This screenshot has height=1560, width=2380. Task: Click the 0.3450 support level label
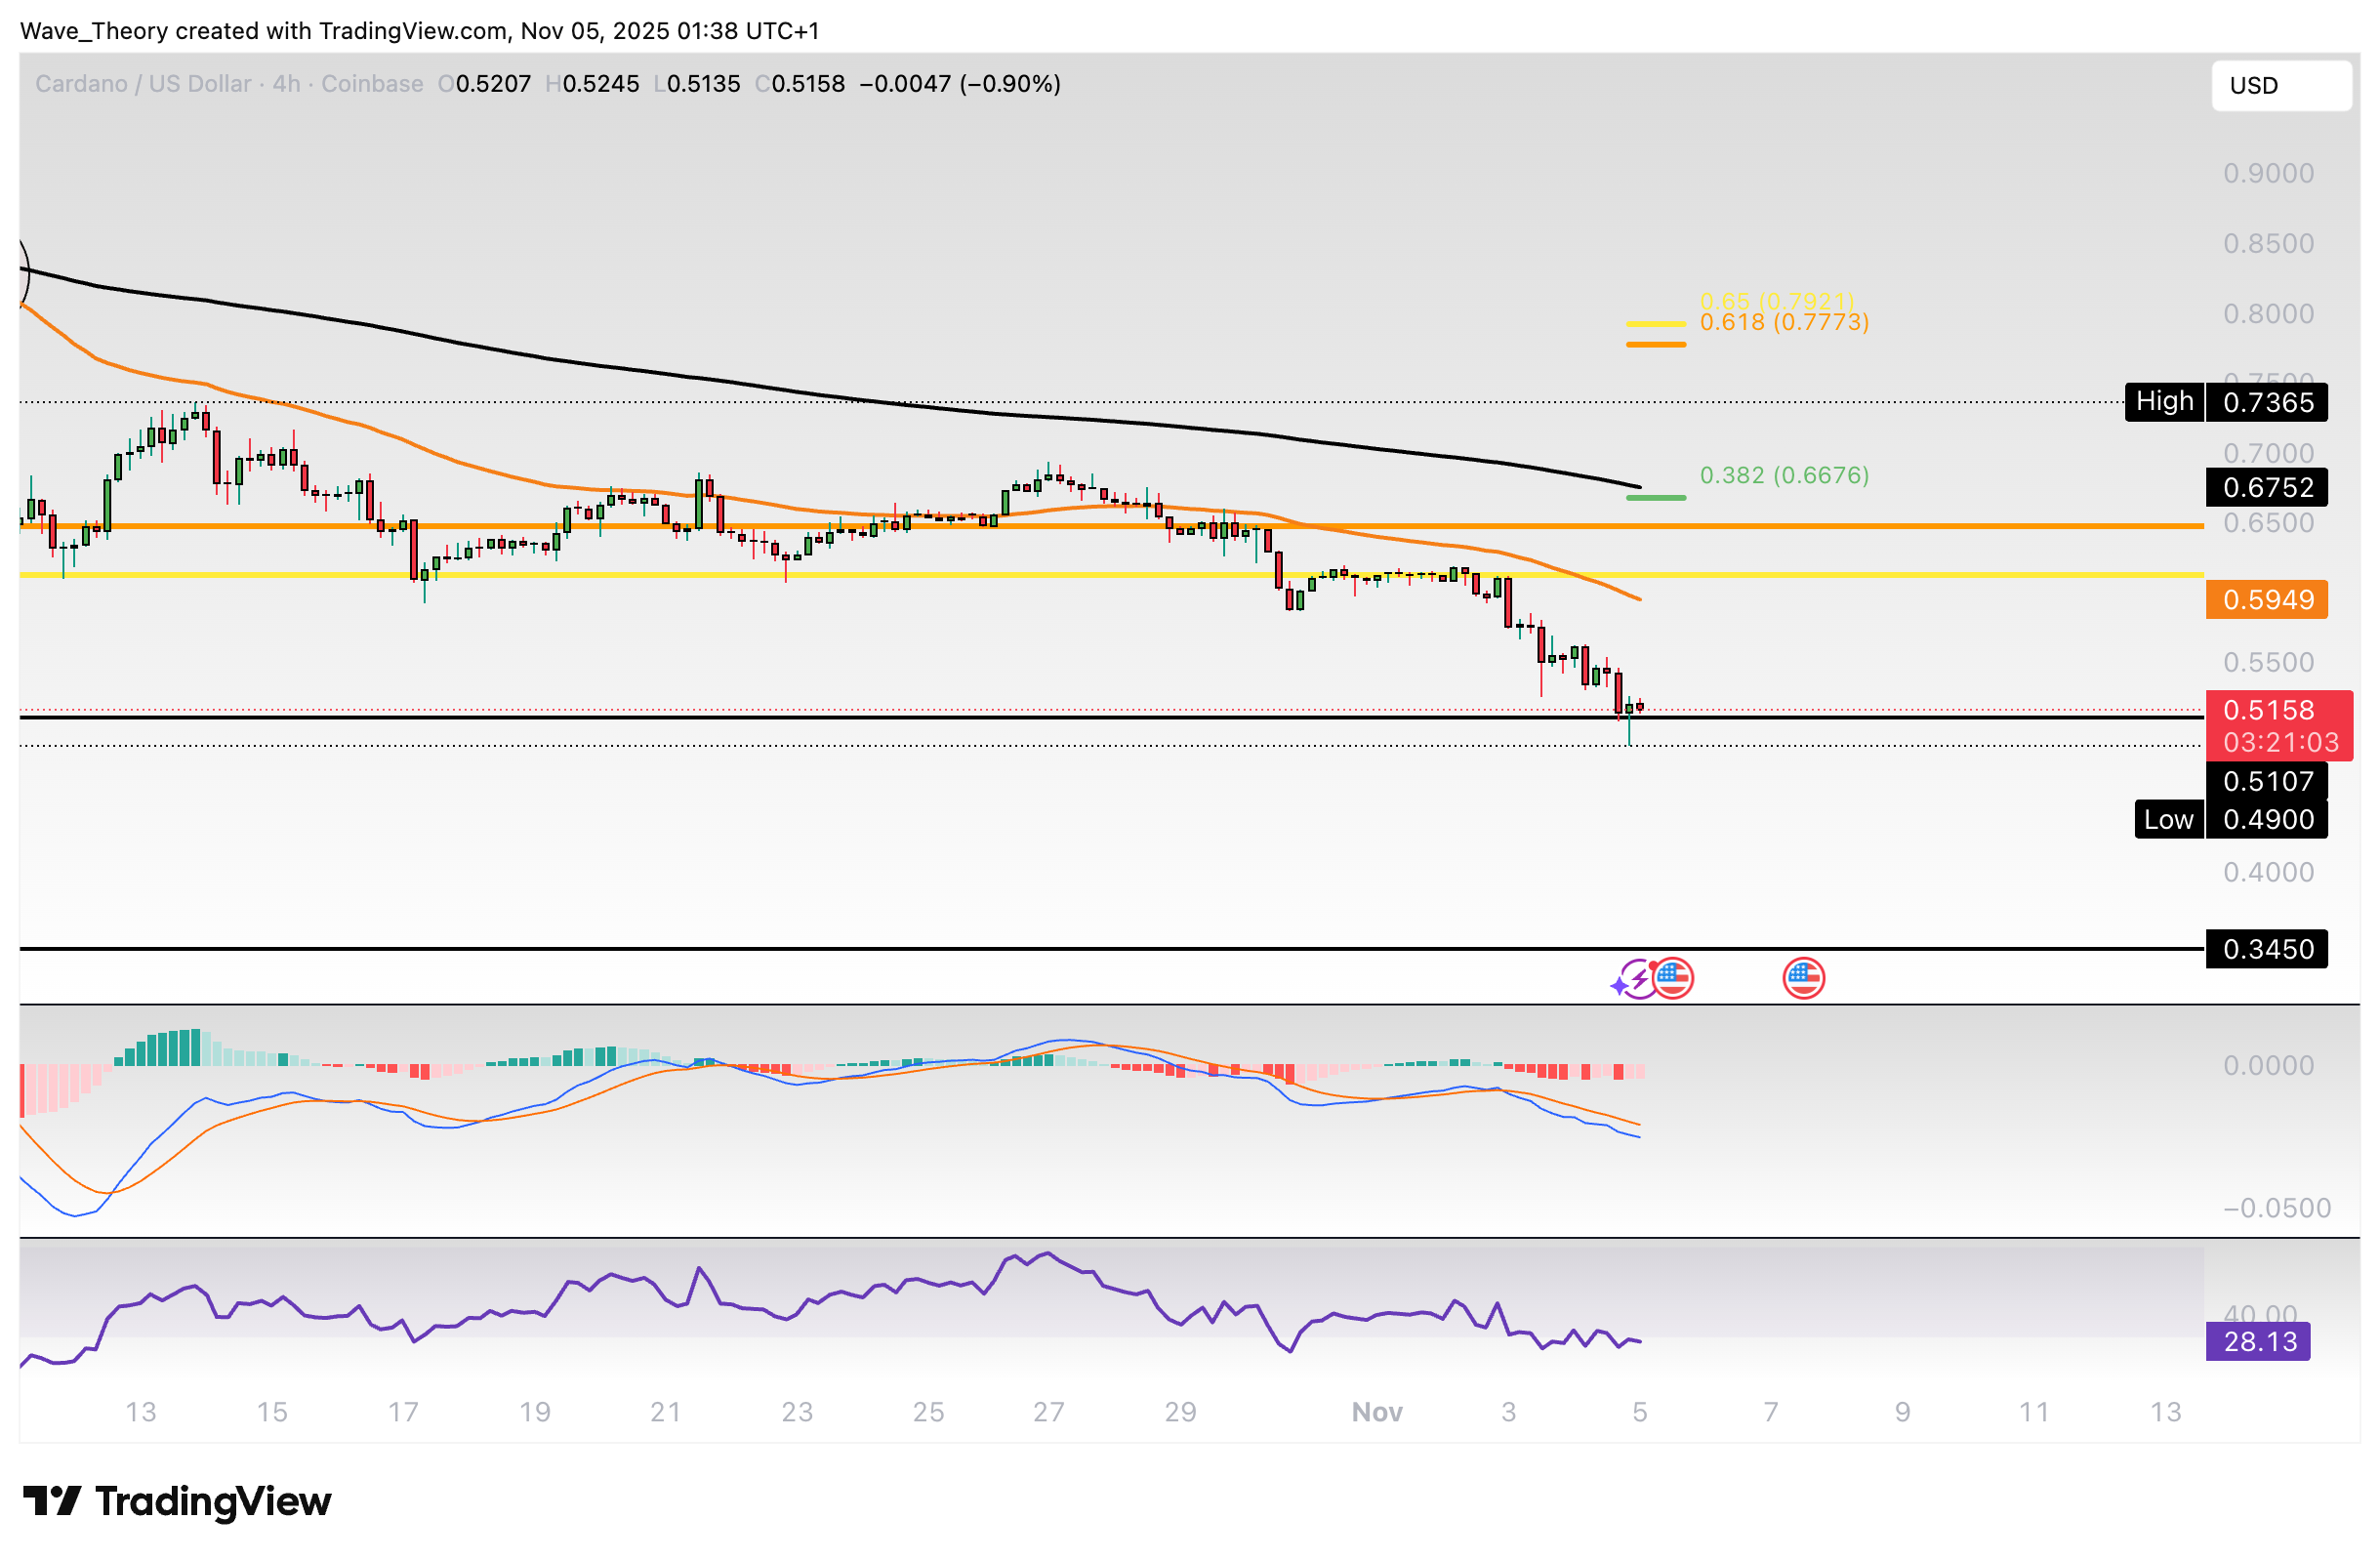[x=2269, y=948]
